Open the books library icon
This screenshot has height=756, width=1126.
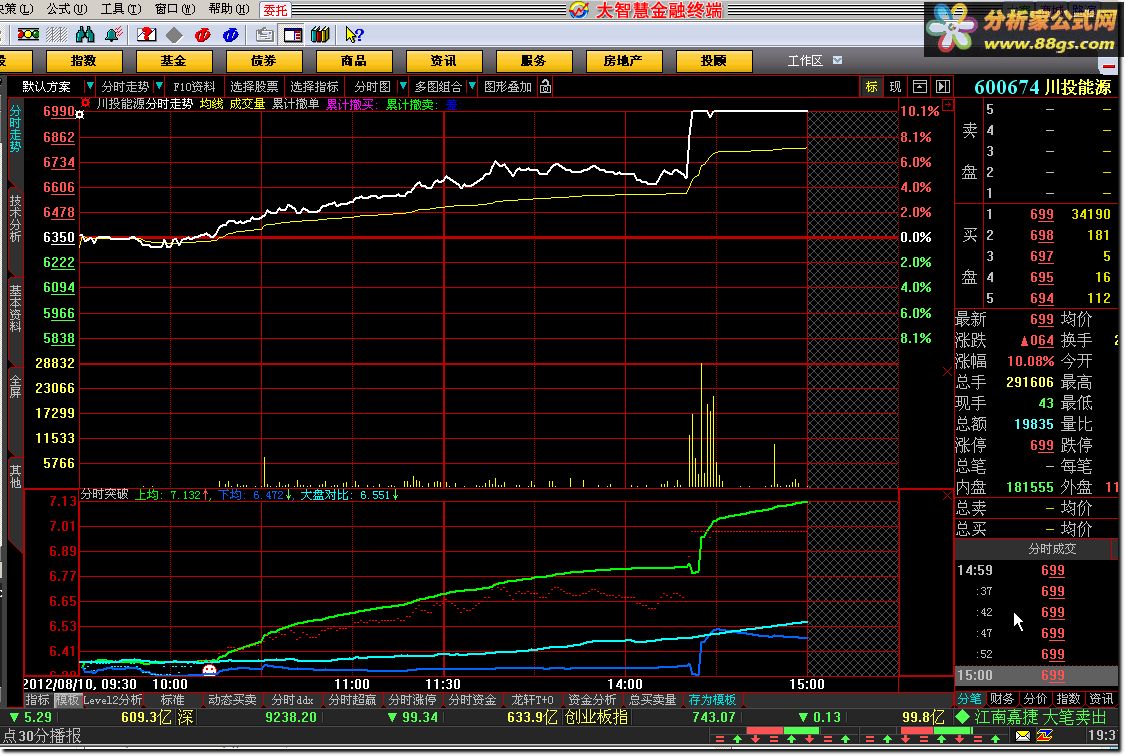click(x=320, y=34)
